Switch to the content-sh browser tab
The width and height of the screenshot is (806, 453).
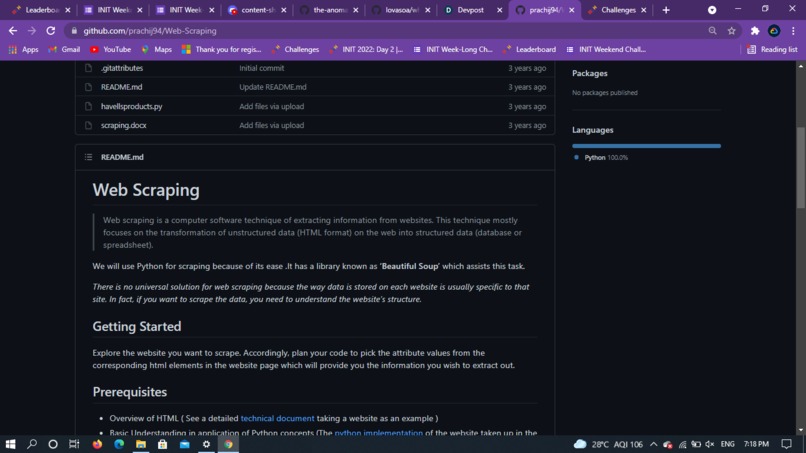[257, 10]
